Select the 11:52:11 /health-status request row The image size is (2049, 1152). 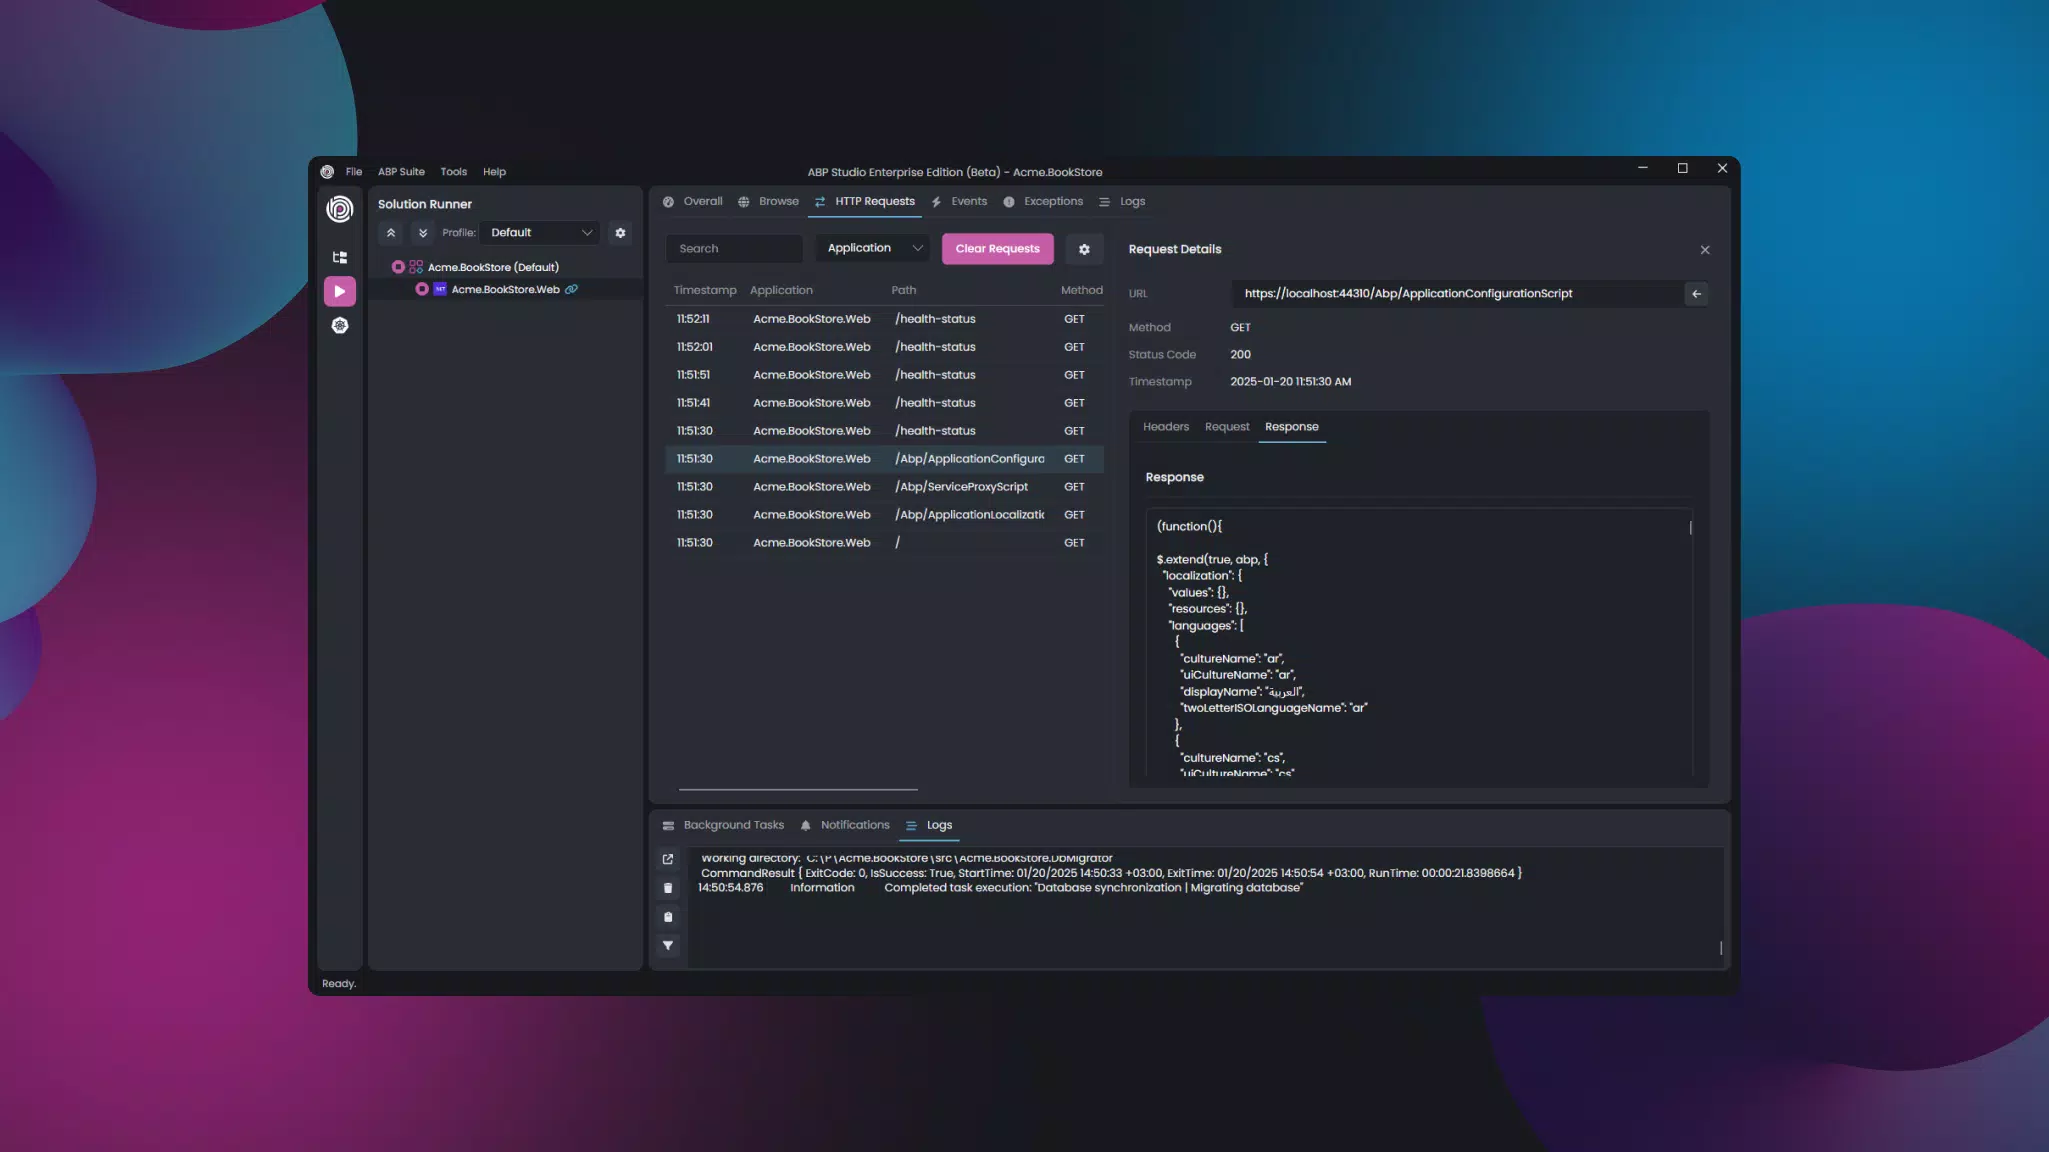[x=884, y=319]
